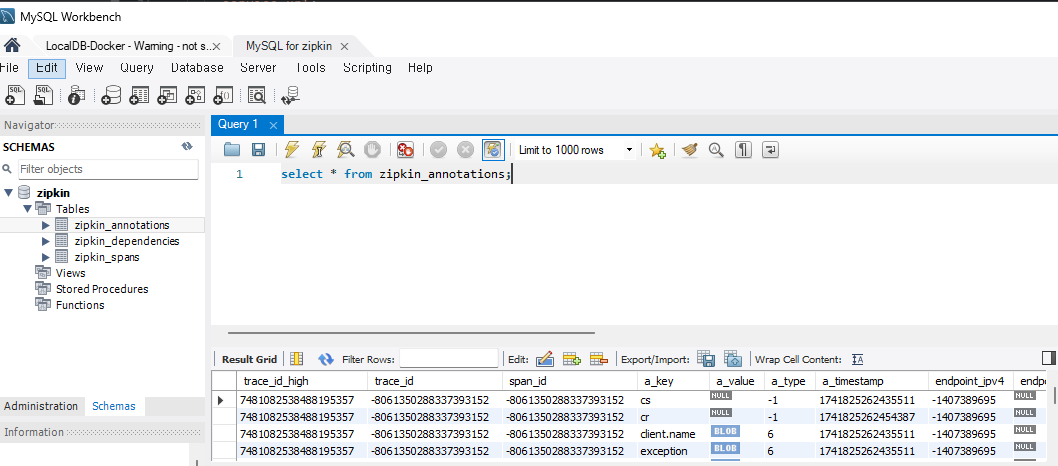Execute the query with lightning bolt
This screenshot has width=1058, height=466.
[292, 150]
